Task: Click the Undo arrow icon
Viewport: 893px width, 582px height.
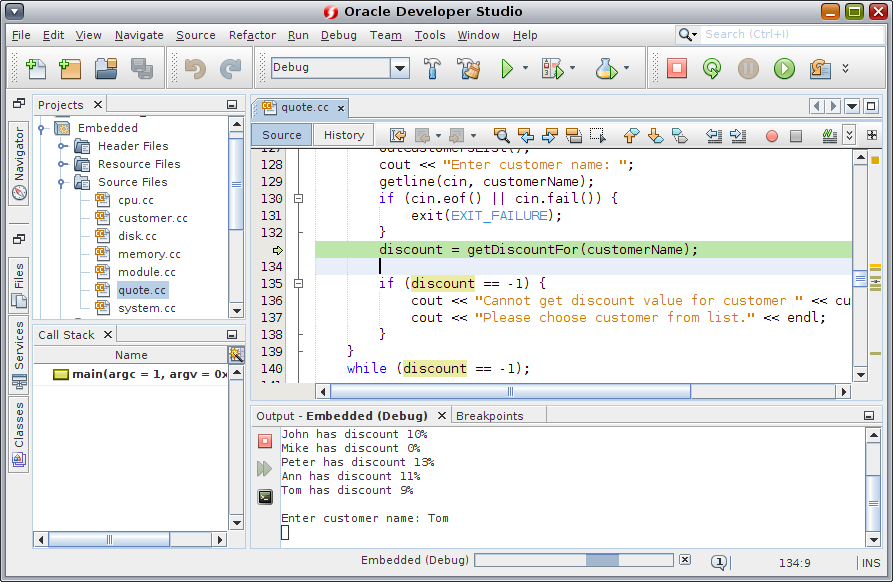Action: 195,69
